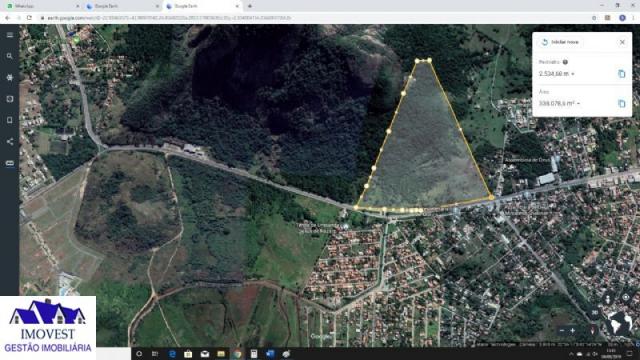Switch to the middle Google Earth tab

(122, 6)
